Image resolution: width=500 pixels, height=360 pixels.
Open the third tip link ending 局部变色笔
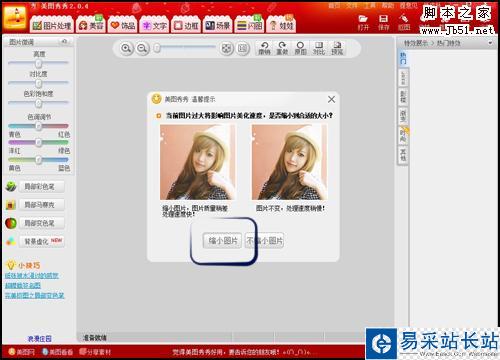click(x=34, y=295)
